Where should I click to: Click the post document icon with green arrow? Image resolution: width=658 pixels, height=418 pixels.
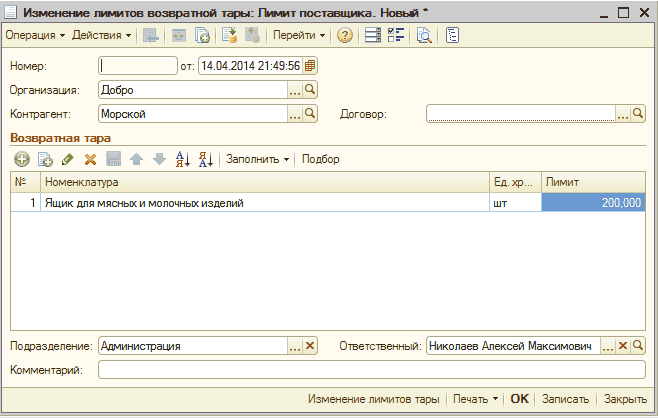[230, 35]
